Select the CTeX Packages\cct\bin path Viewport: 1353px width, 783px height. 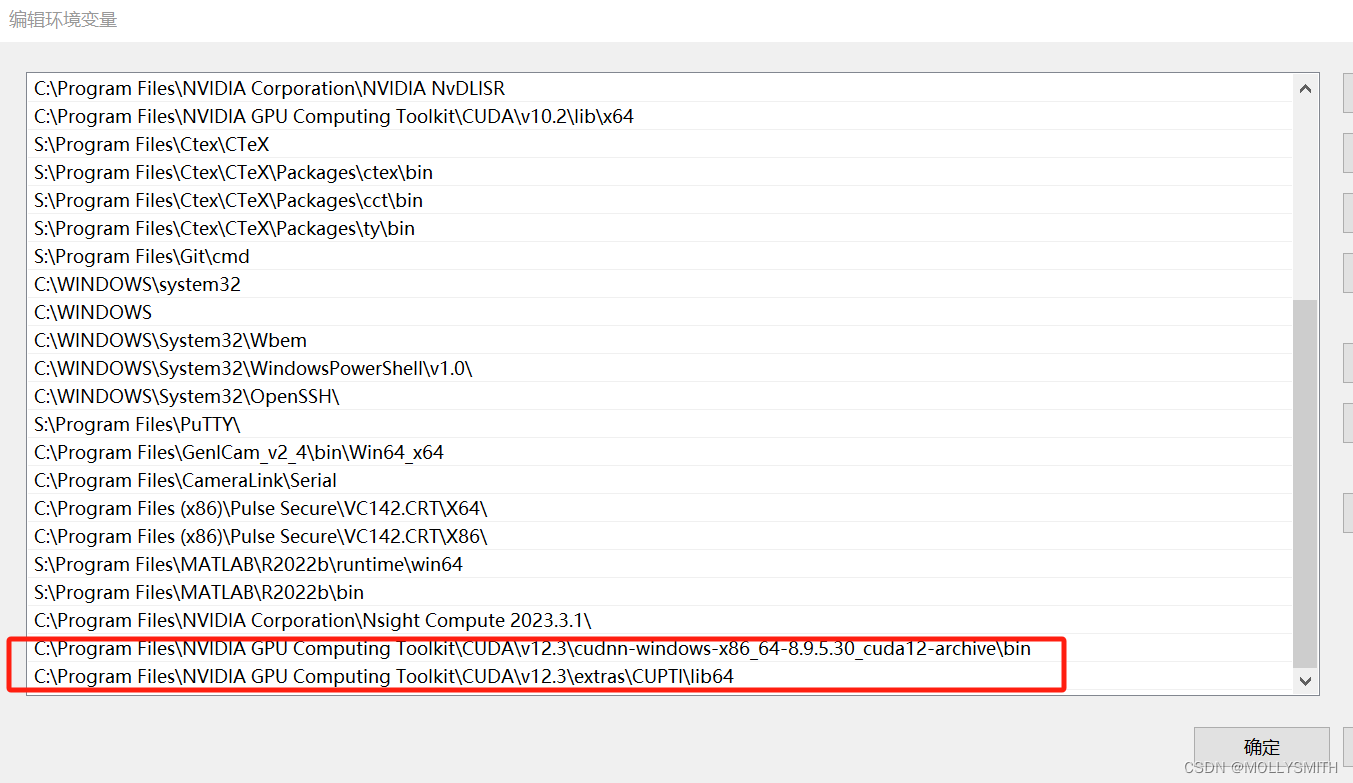coord(660,200)
